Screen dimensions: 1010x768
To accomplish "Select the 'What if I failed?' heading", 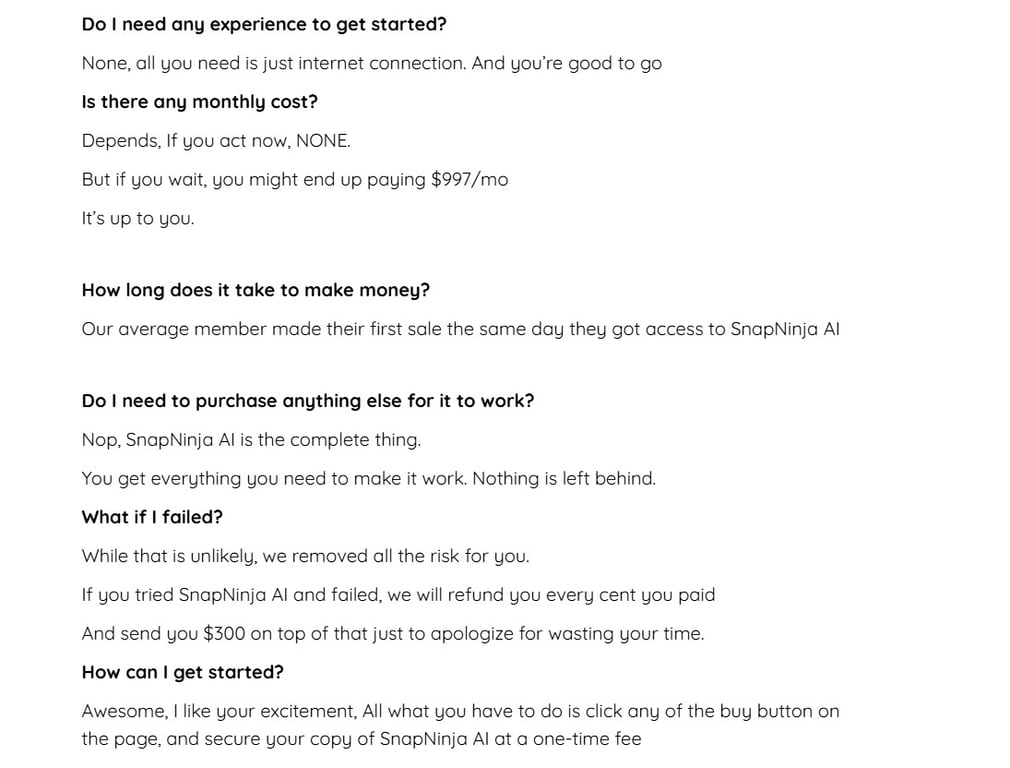I will point(152,517).
